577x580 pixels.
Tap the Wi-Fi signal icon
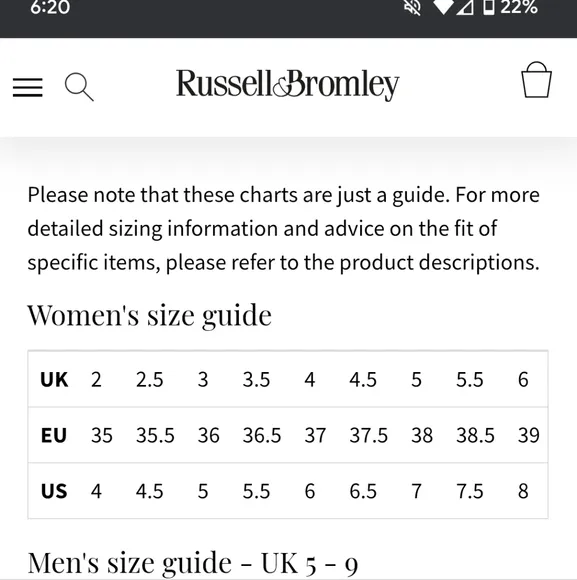[x=443, y=7]
